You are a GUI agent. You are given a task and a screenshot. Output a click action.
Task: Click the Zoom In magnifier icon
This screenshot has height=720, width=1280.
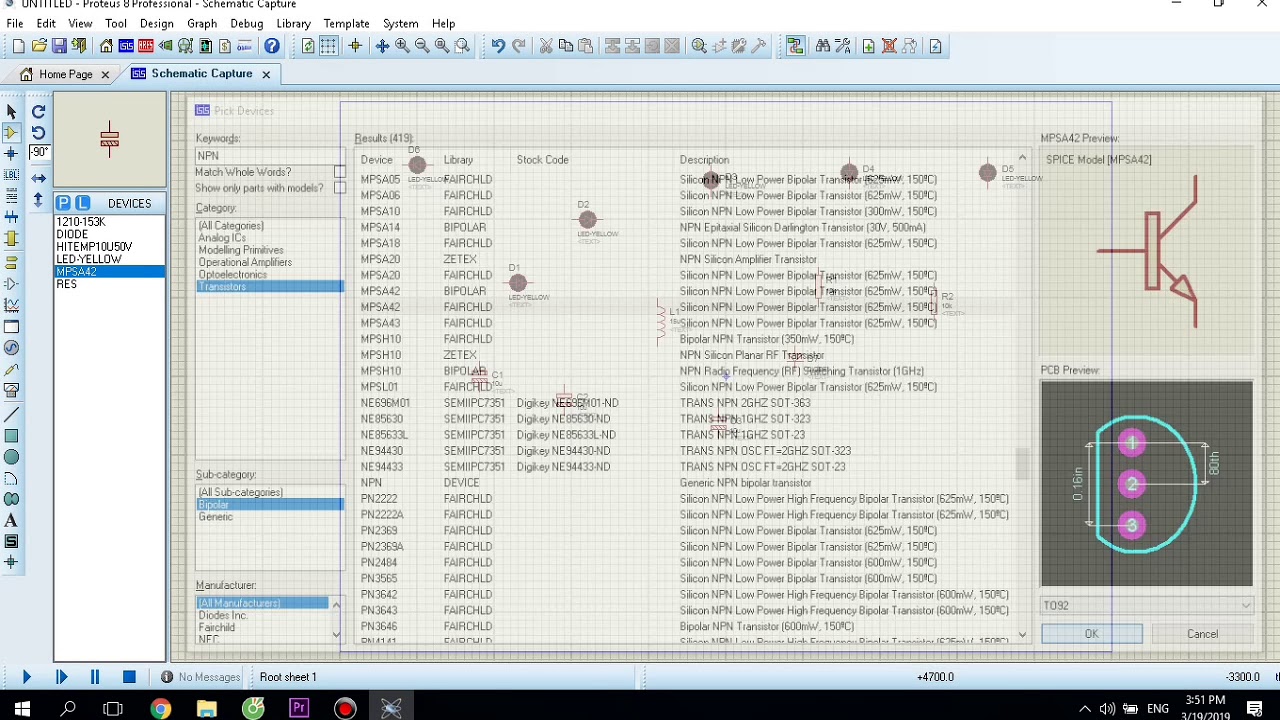(402, 46)
